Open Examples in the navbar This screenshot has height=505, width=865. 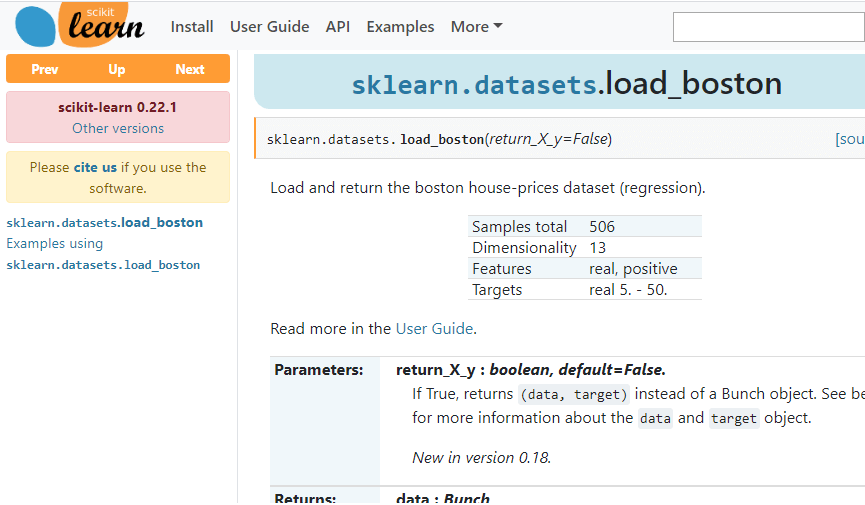[x=400, y=27]
